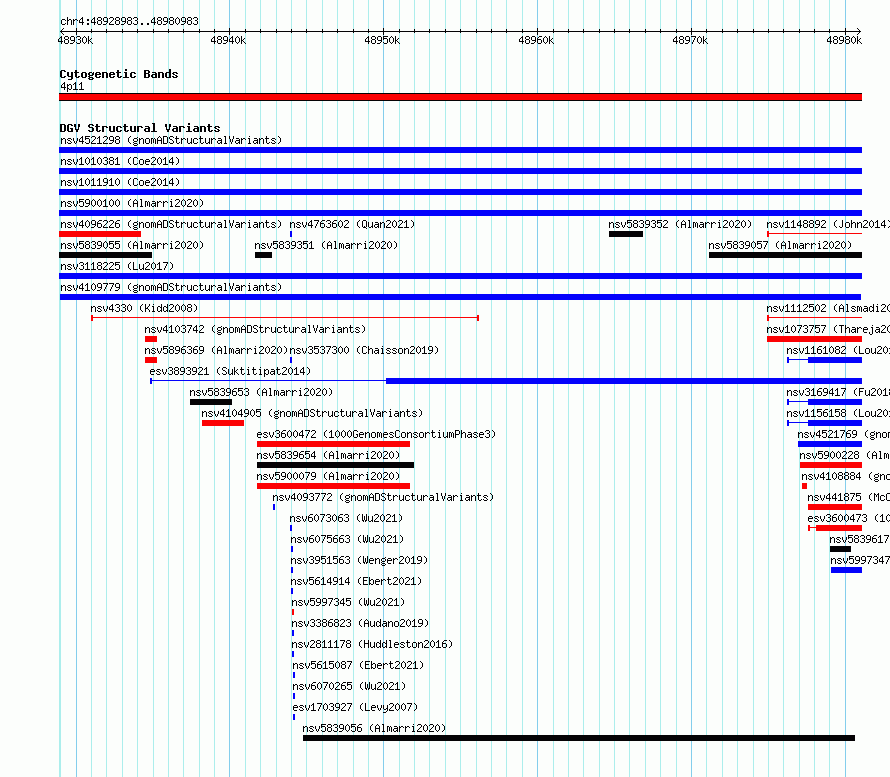
Task: Open nsv1148892 (John2014) variant
Action: (x=828, y=224)
